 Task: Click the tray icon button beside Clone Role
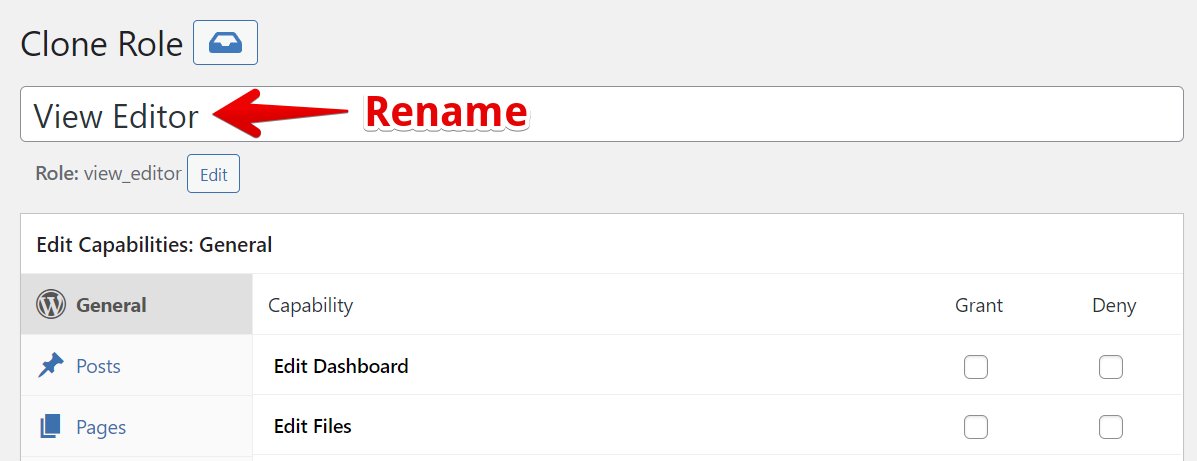[225, 43]
